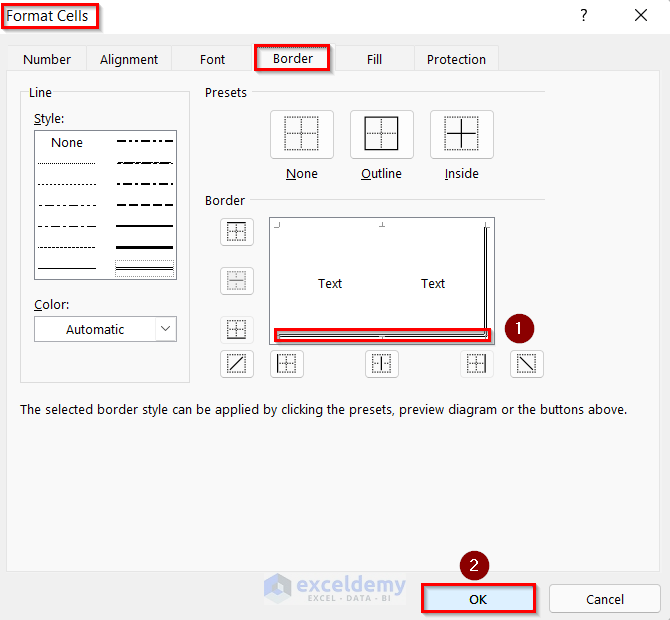Click the right edge in border preview
The height and width of the screenshot is (620, 670).
(x=486, y=280)
